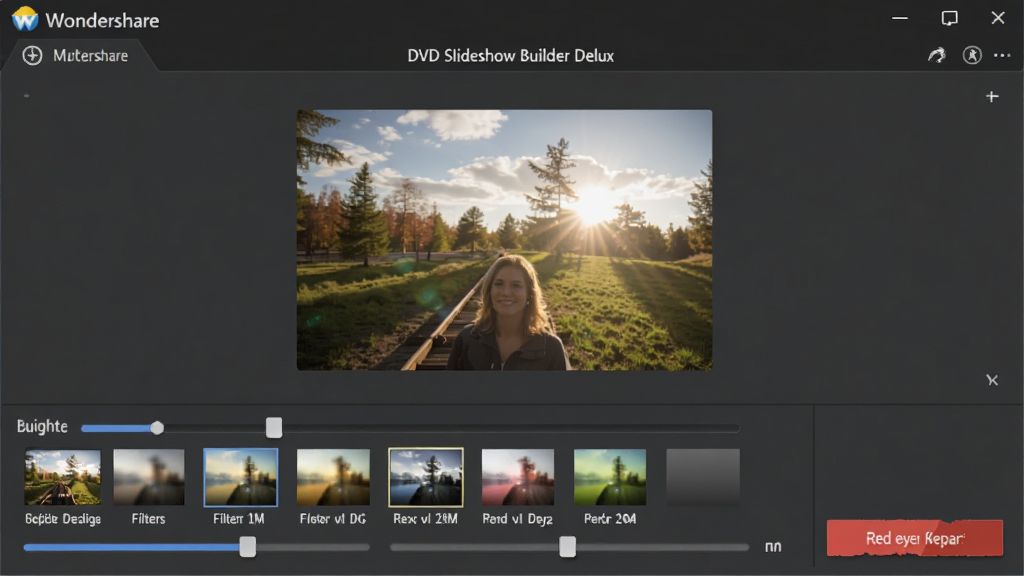Click the Red eye Repair button
1024x576 pixels.
914,538
